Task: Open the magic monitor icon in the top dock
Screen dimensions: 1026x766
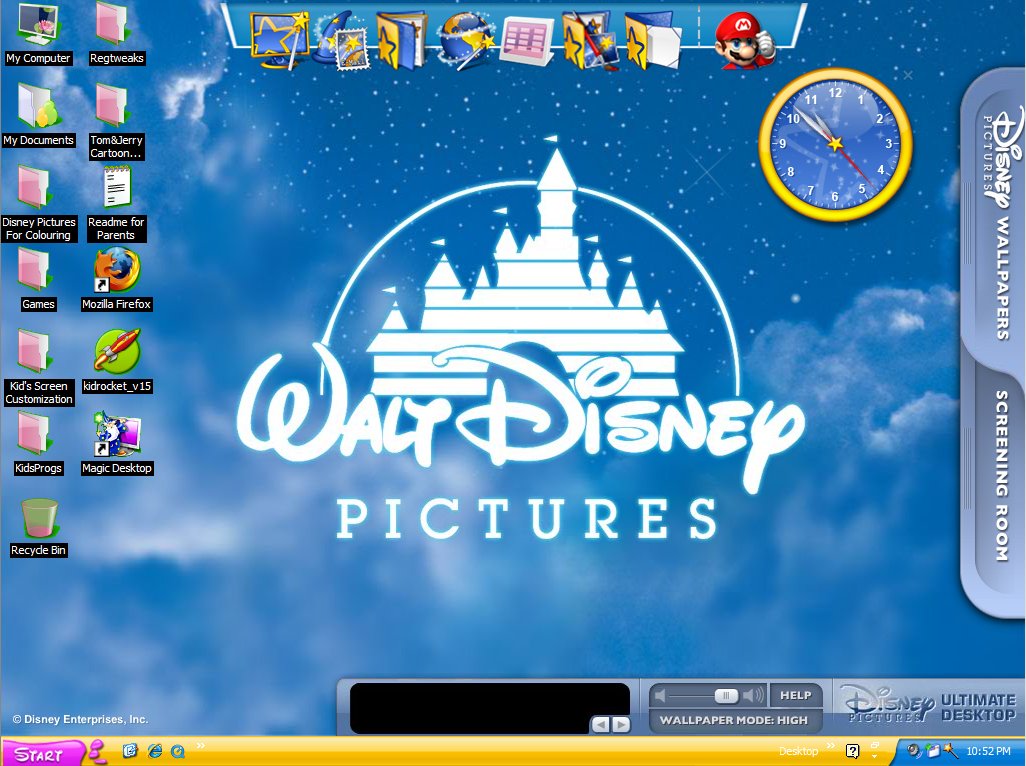Action: [279, 39]
